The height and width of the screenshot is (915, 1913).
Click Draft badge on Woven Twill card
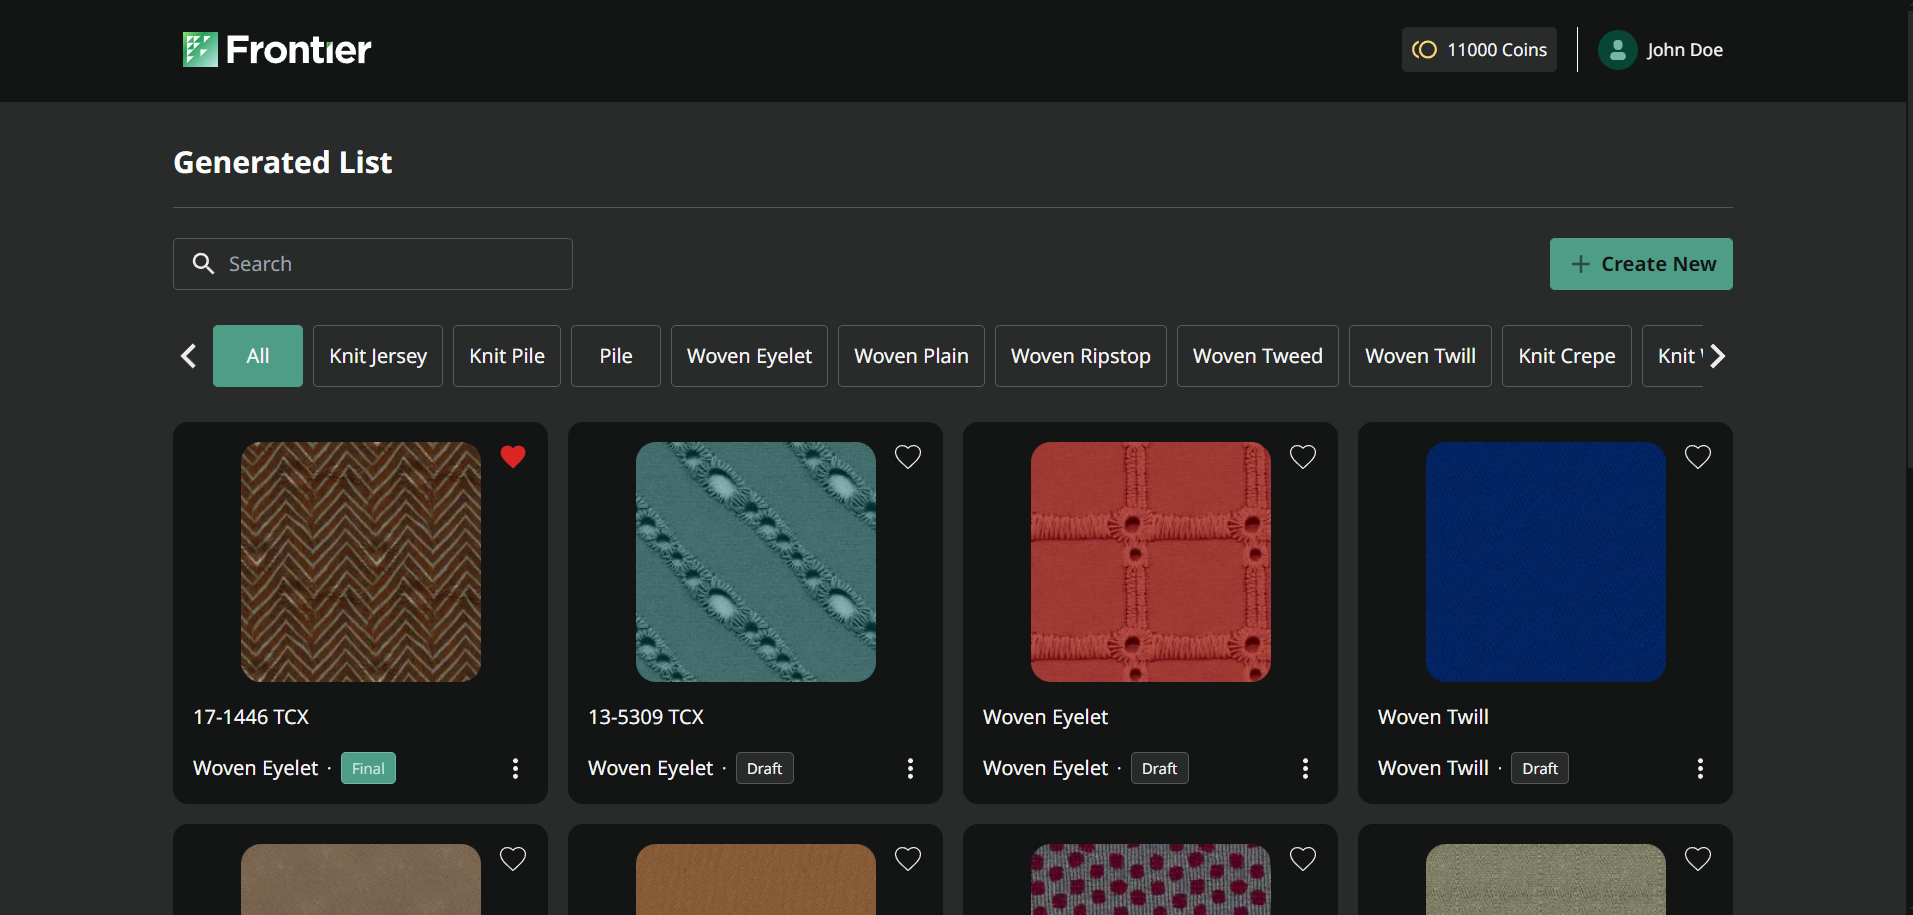1539,768
